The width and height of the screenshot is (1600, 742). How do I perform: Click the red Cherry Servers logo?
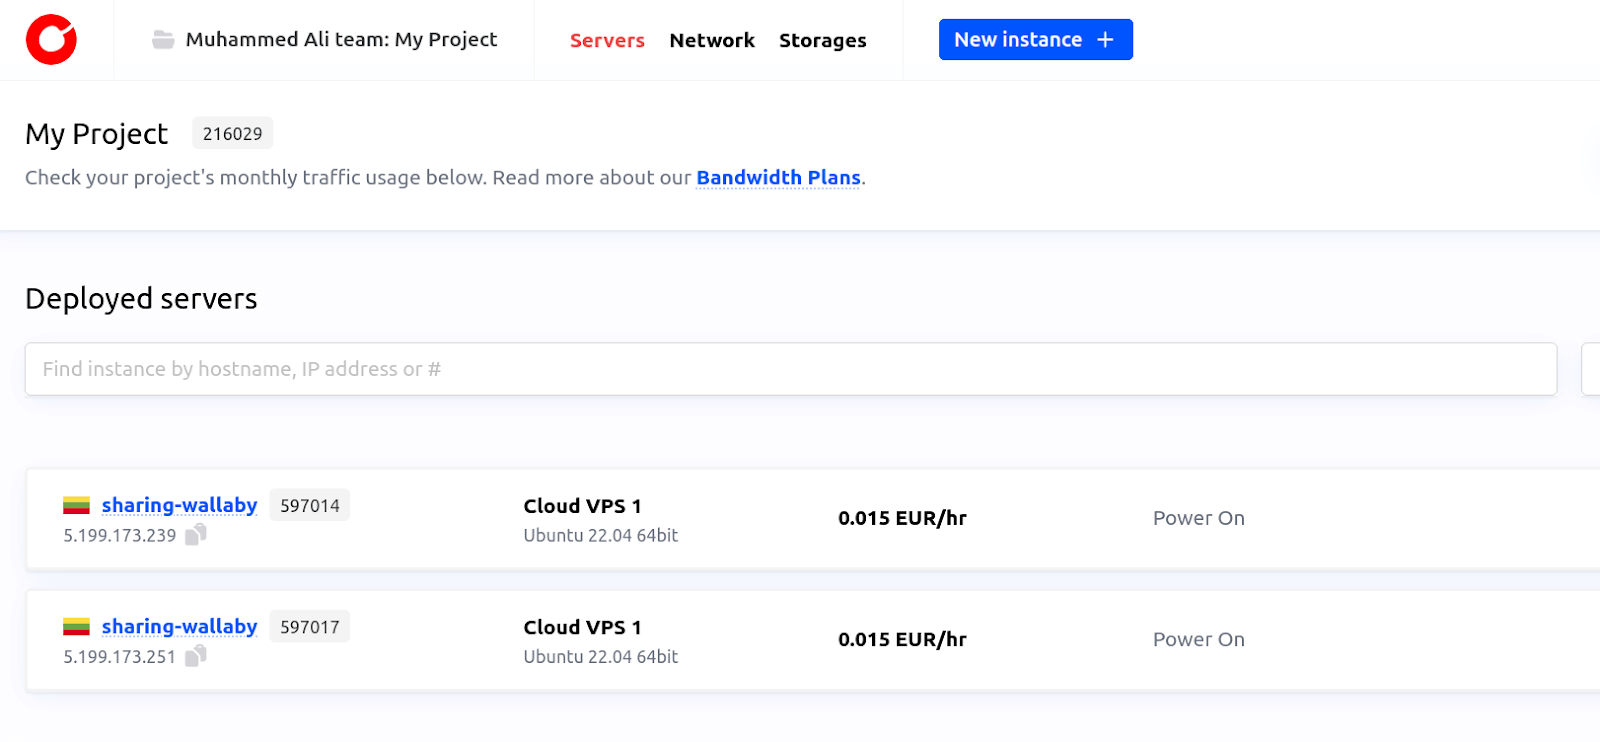click(51, 40)
